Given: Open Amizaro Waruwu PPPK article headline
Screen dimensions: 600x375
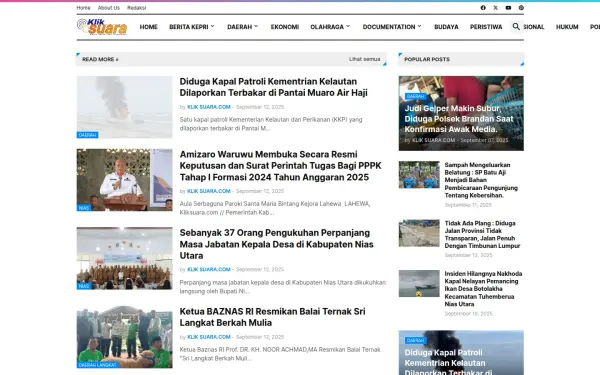Looking at the screenshot, I should [280, 166].
